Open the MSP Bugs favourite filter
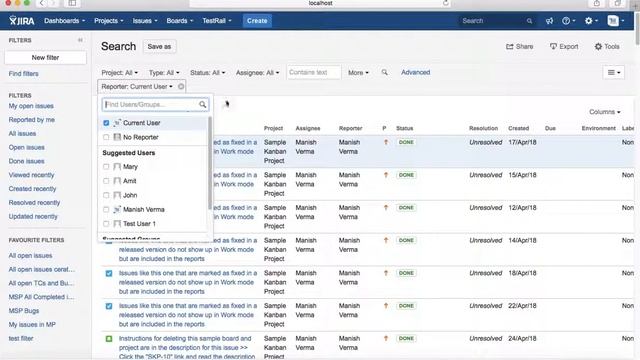Screen dimensions: 640x360 pos(24,311)
